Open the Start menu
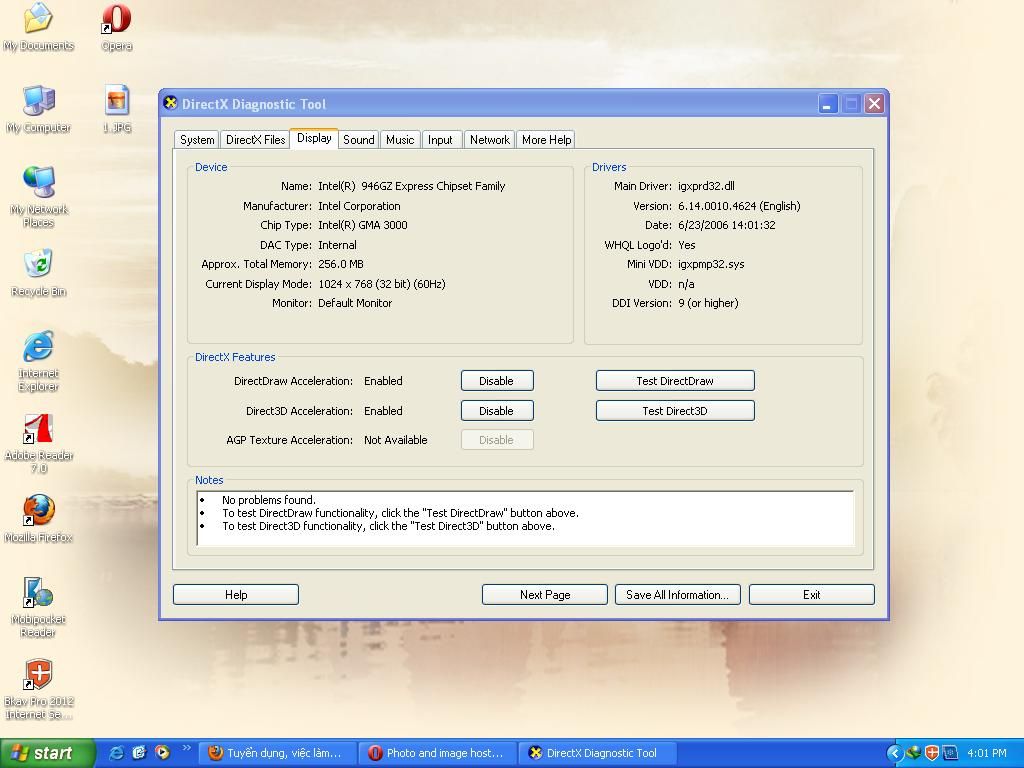 click(47, 753)
